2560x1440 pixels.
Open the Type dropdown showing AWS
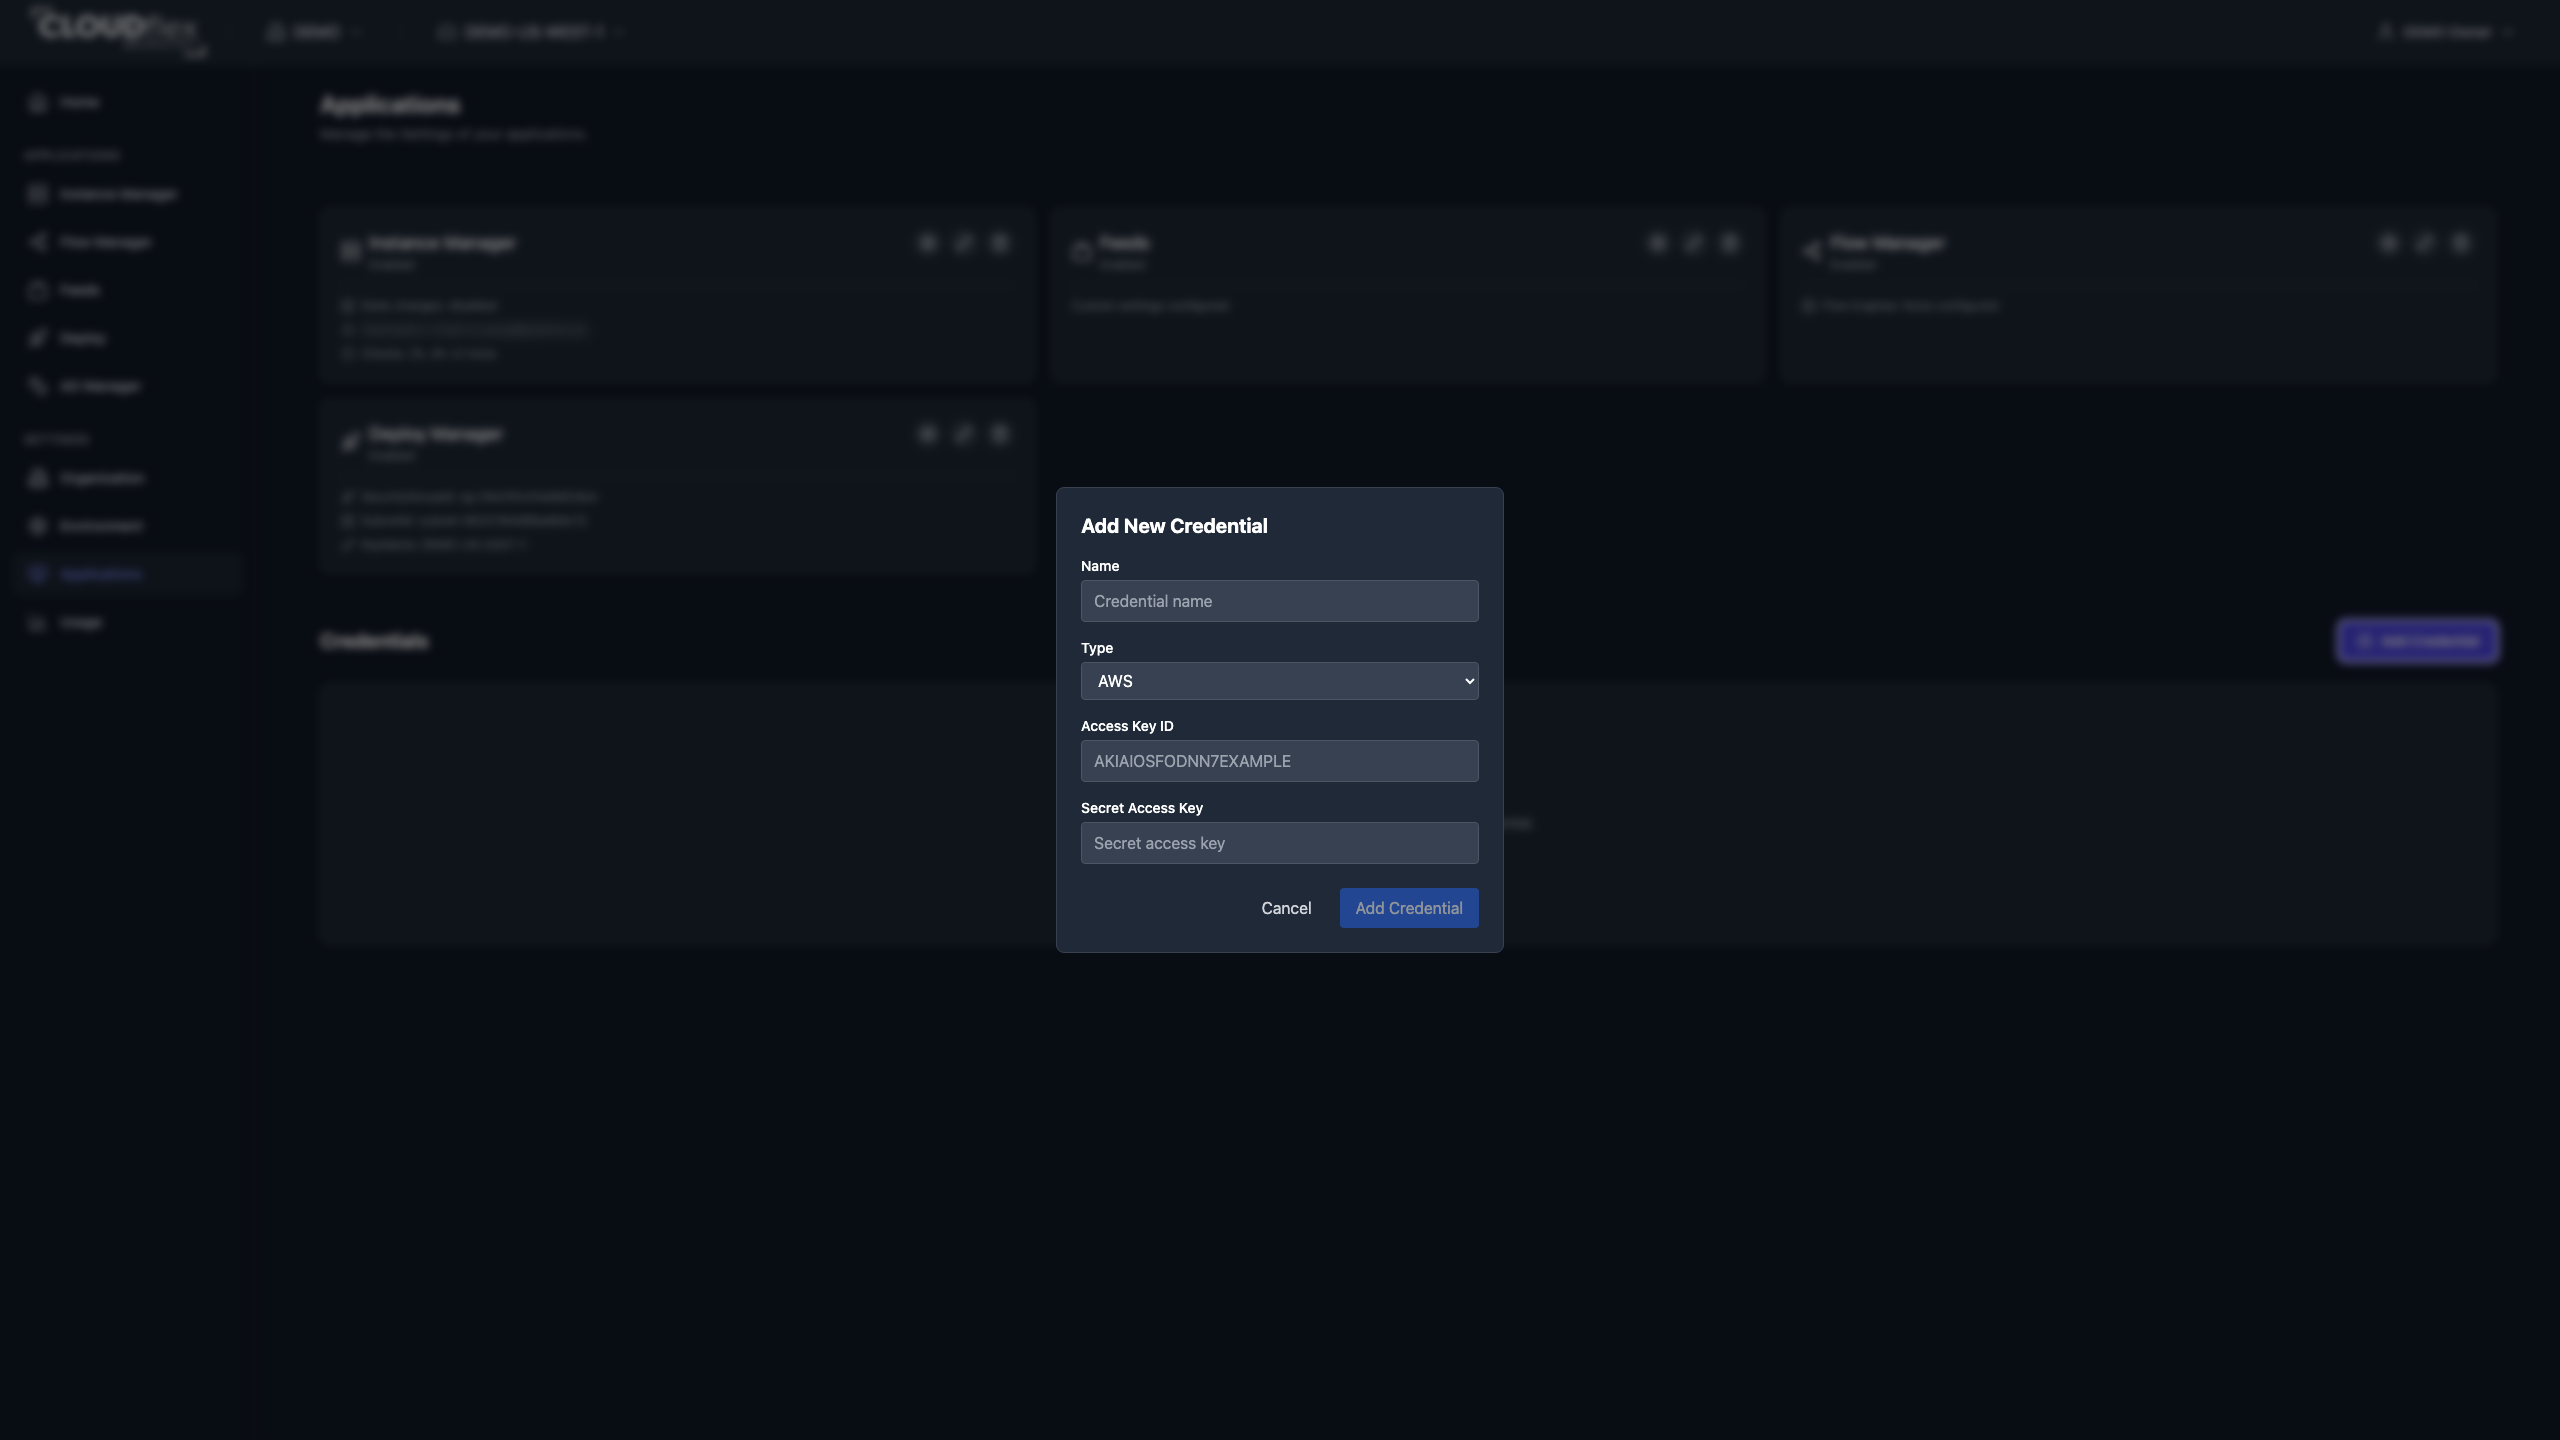[x=1279, y=681]
